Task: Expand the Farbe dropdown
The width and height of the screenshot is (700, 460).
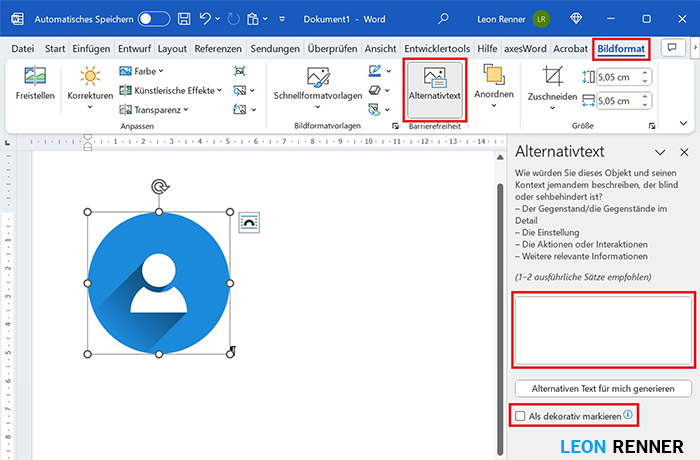Action: click(141, 71)
